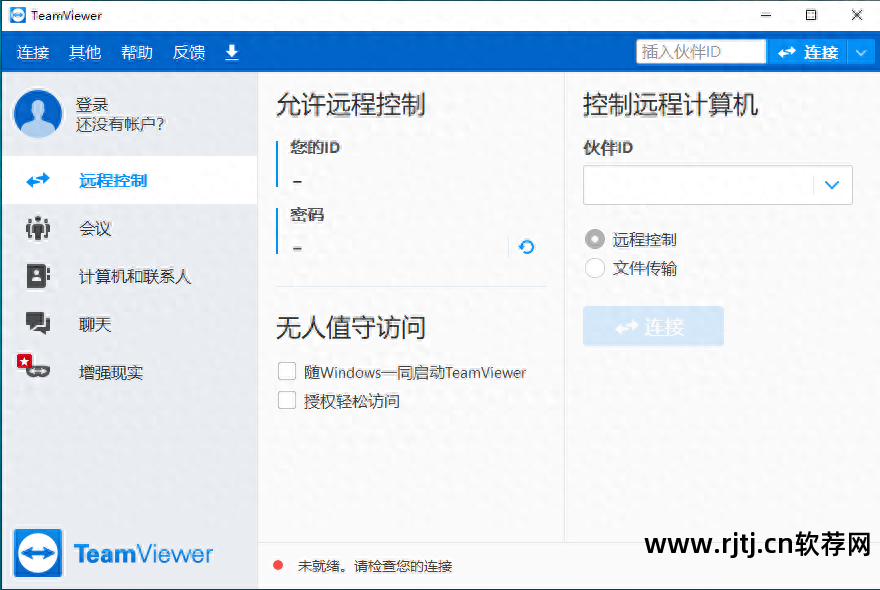Check the 授权轻松访问 option

(287, 400)
